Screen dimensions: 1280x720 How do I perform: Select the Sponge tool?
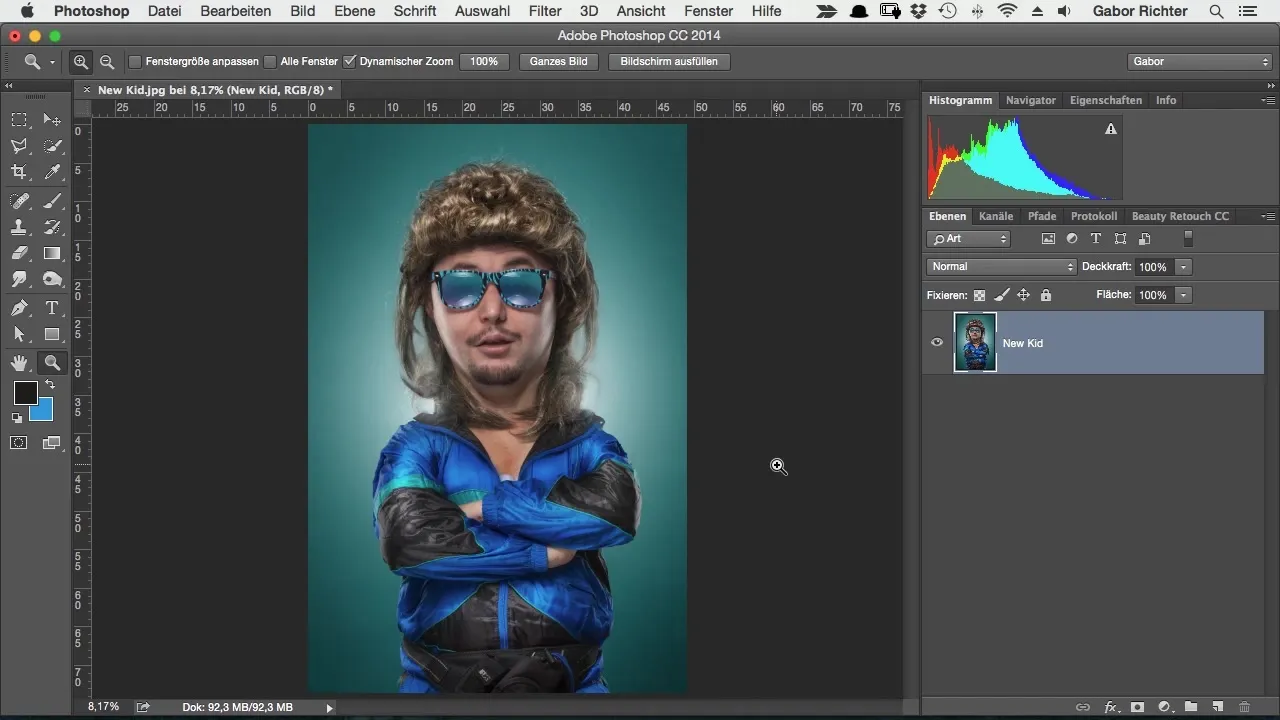52,279
